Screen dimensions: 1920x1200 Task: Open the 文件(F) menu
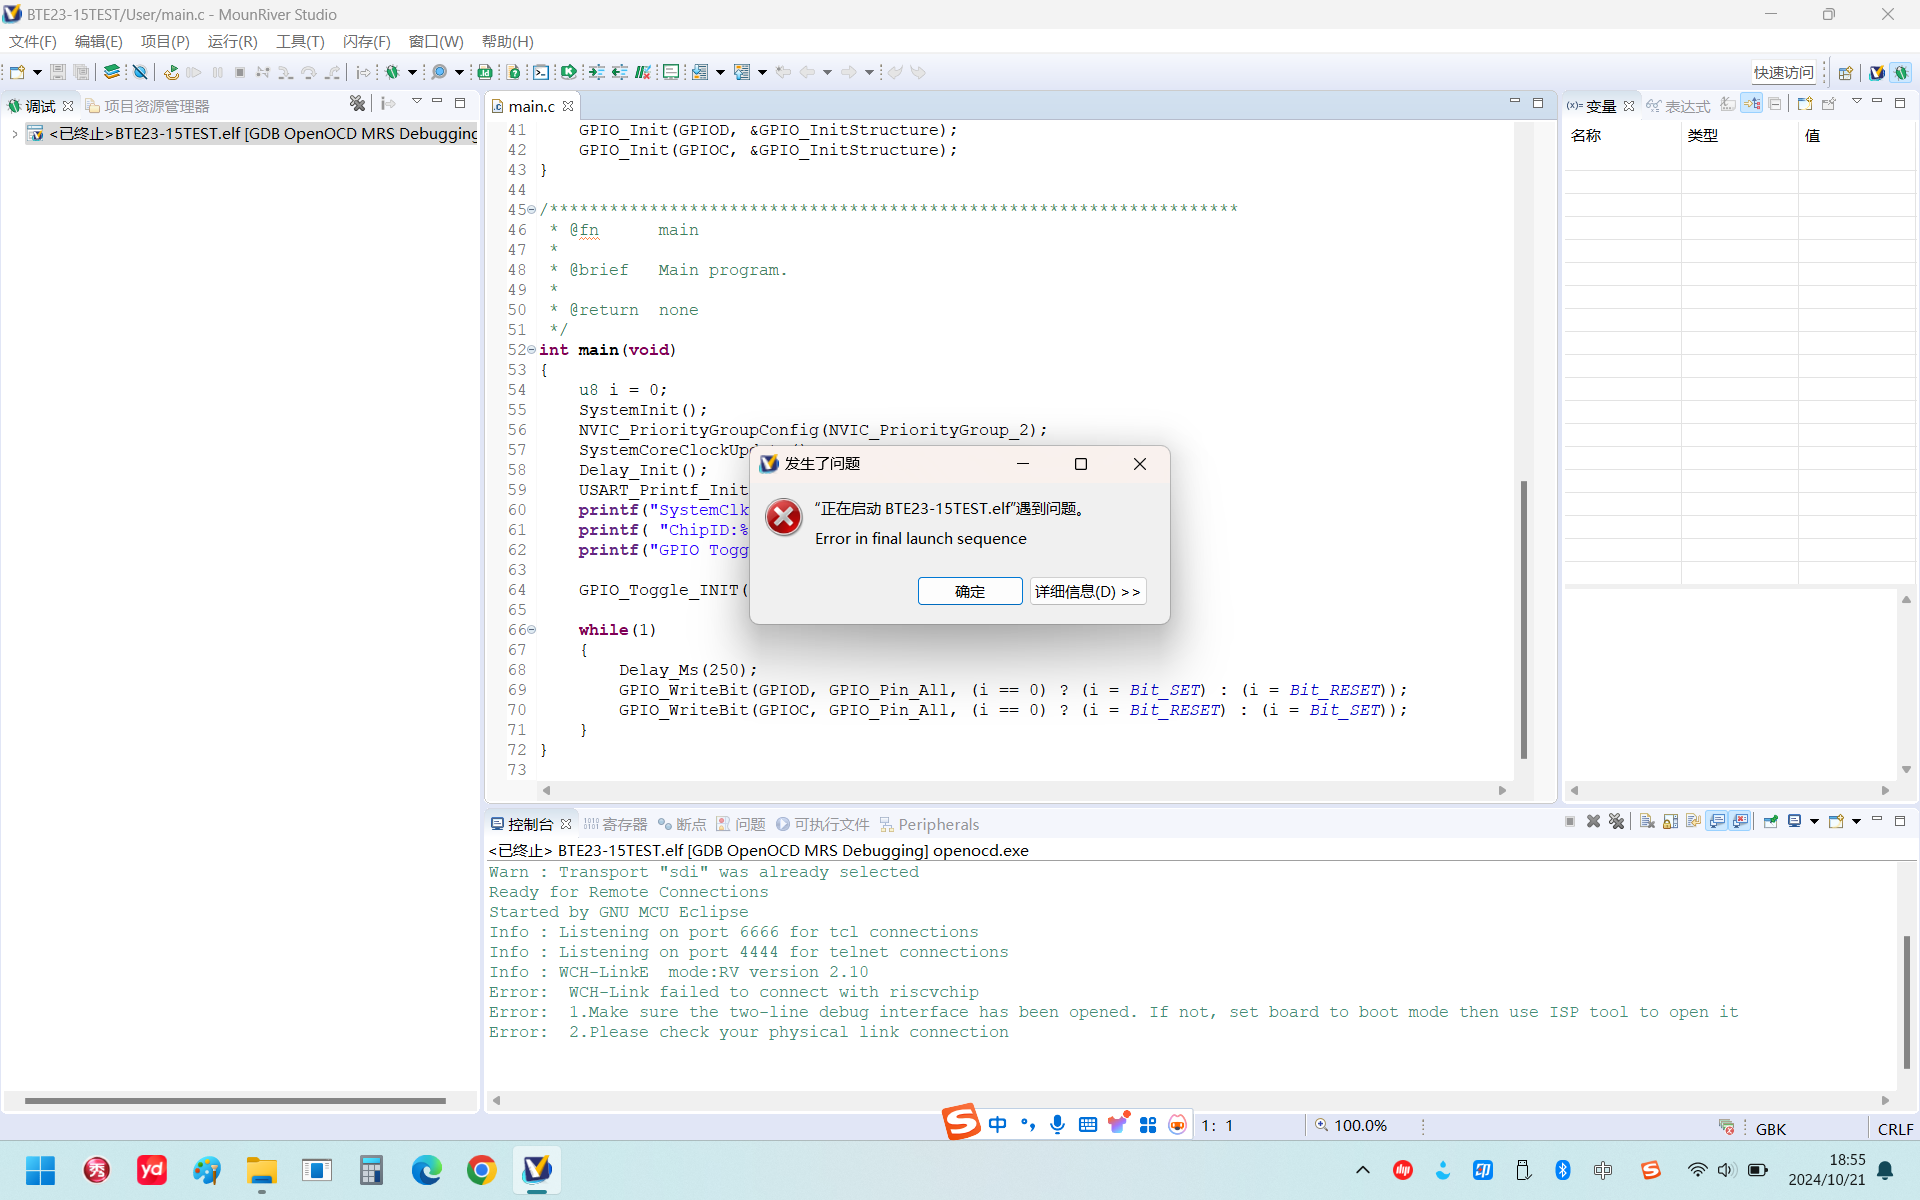[33, 41]
